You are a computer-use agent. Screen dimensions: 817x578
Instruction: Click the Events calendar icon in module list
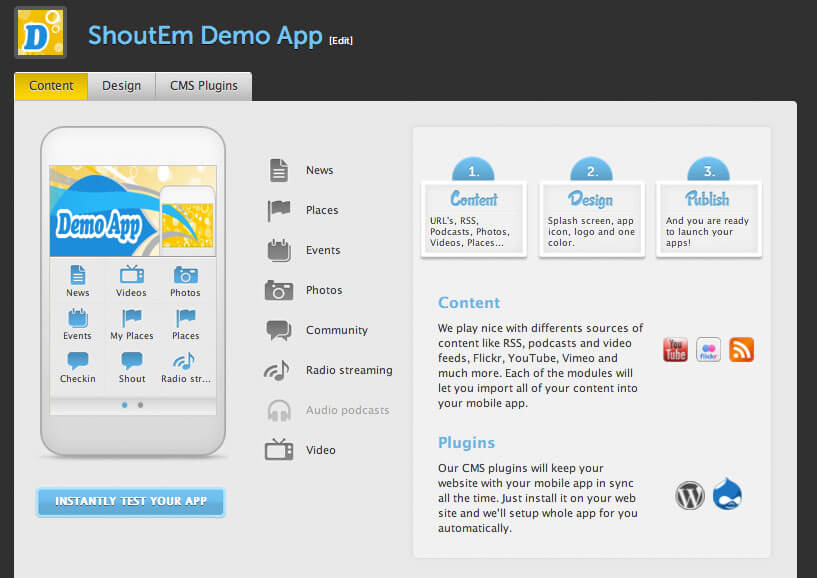click(x=278, y=250)
